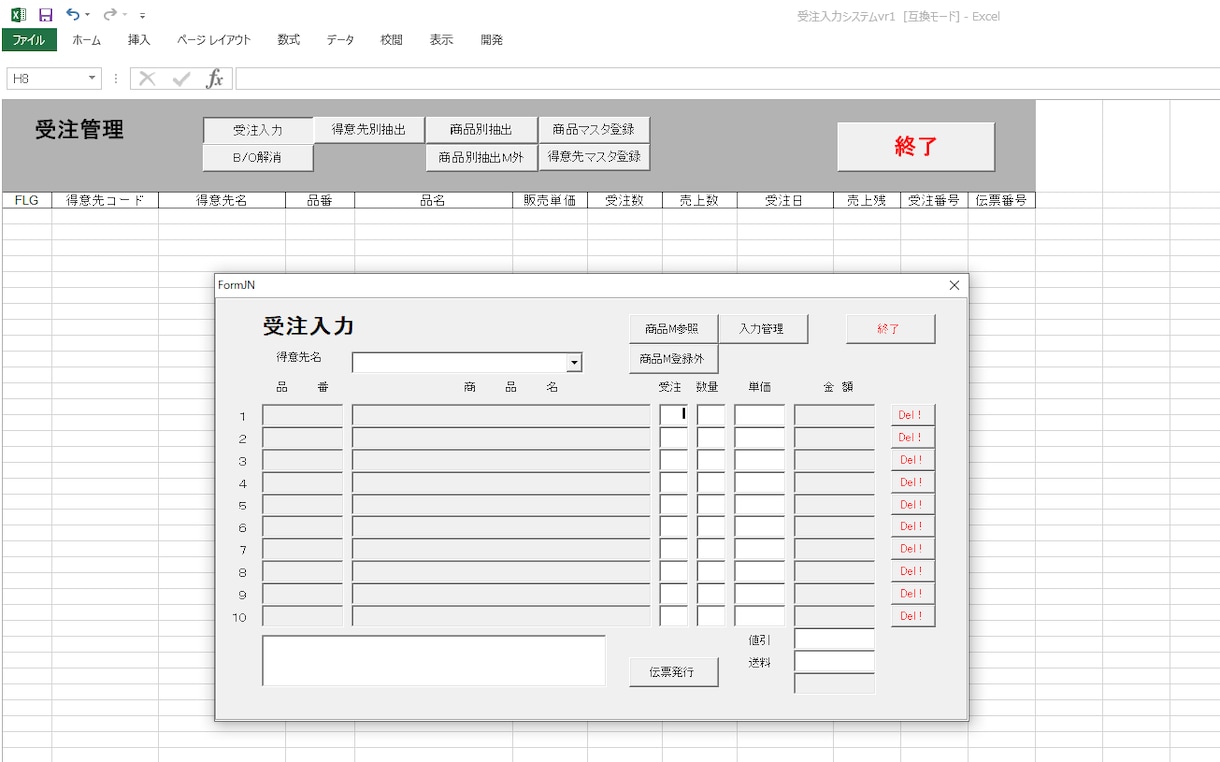Click the 得意先名 combo box text area
This screenshot has width=1220, height=762.
pyautogui.click(x=459, y=363)
